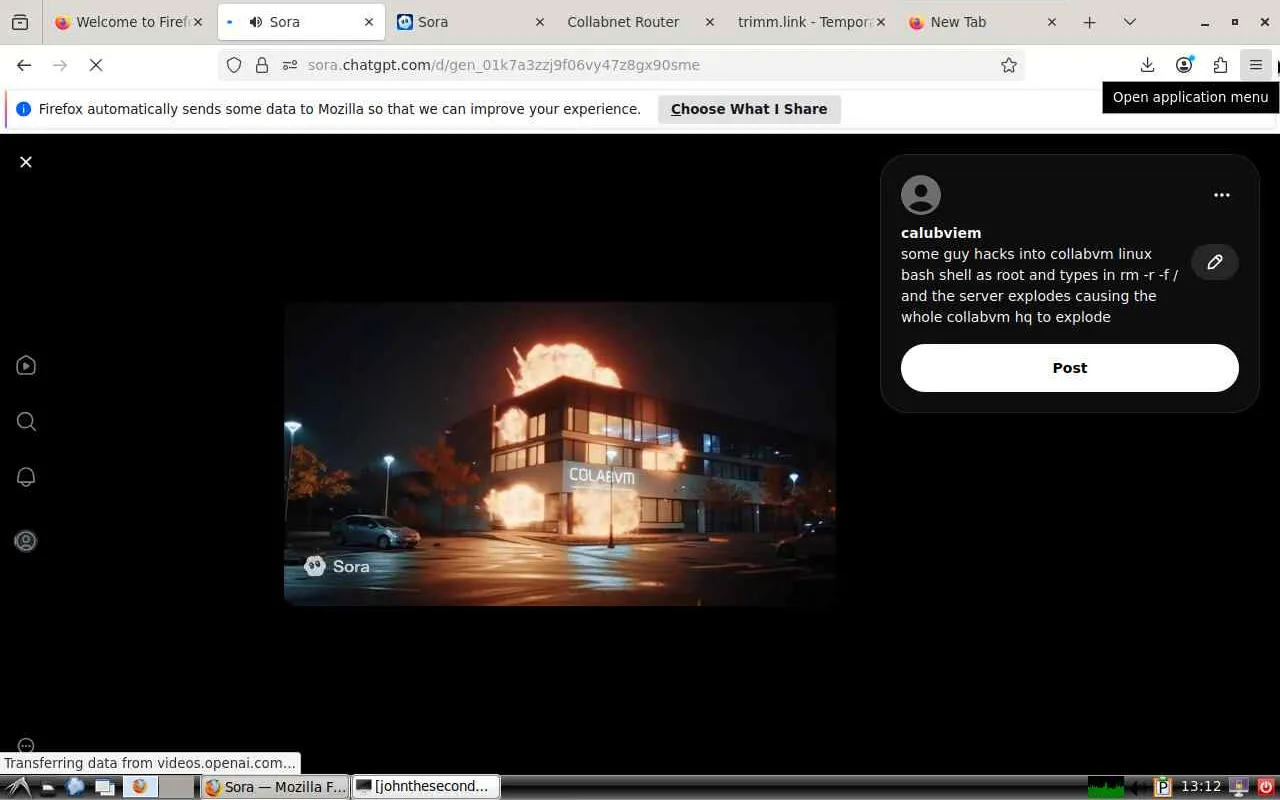Stop loading the current page
The height and width of the screenshot is (800, 1280).
pyautogui.click(x=96, y=65)
